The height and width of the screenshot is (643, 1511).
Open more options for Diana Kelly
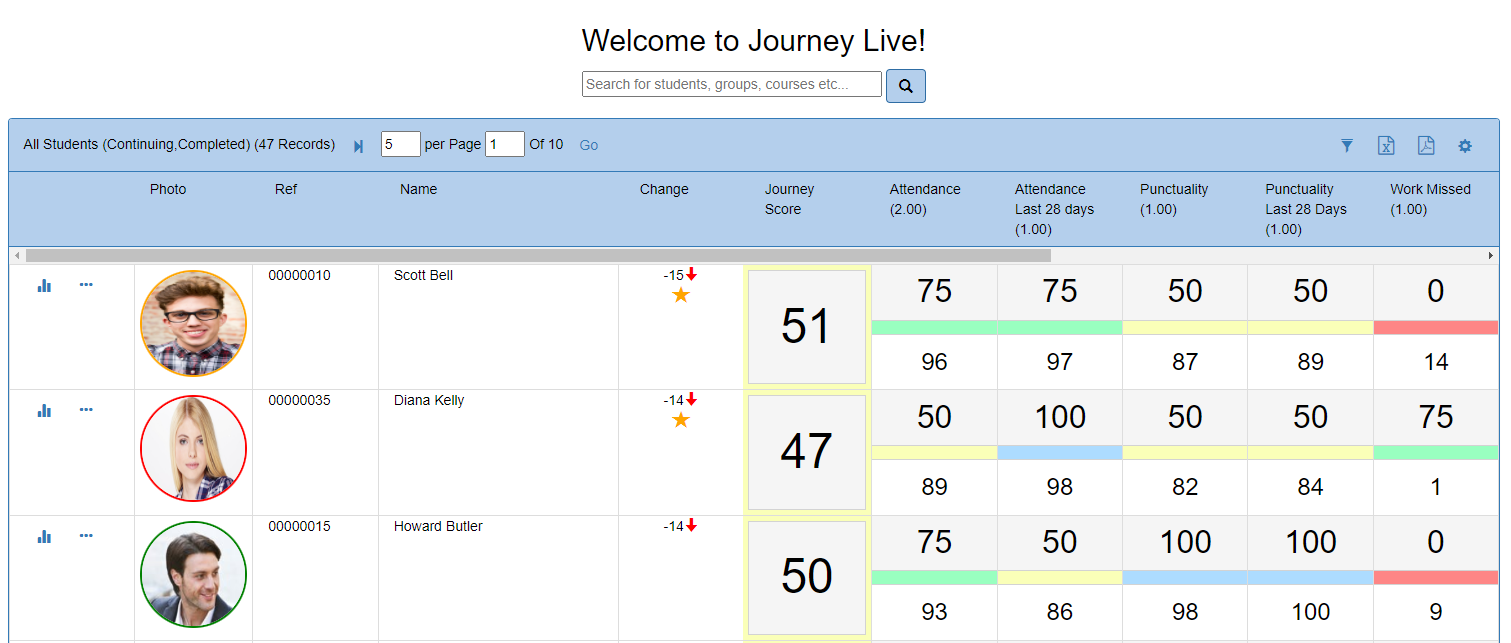pos(86,409)
